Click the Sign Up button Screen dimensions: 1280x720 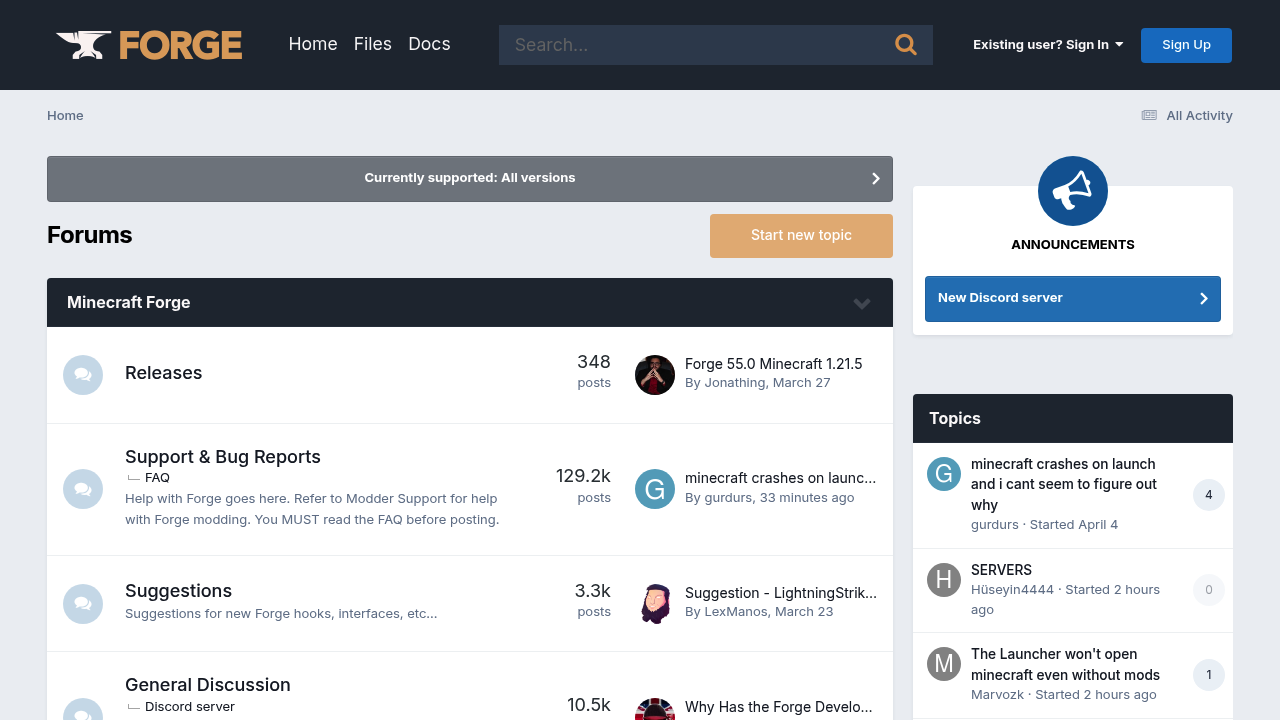point(1186,45)
